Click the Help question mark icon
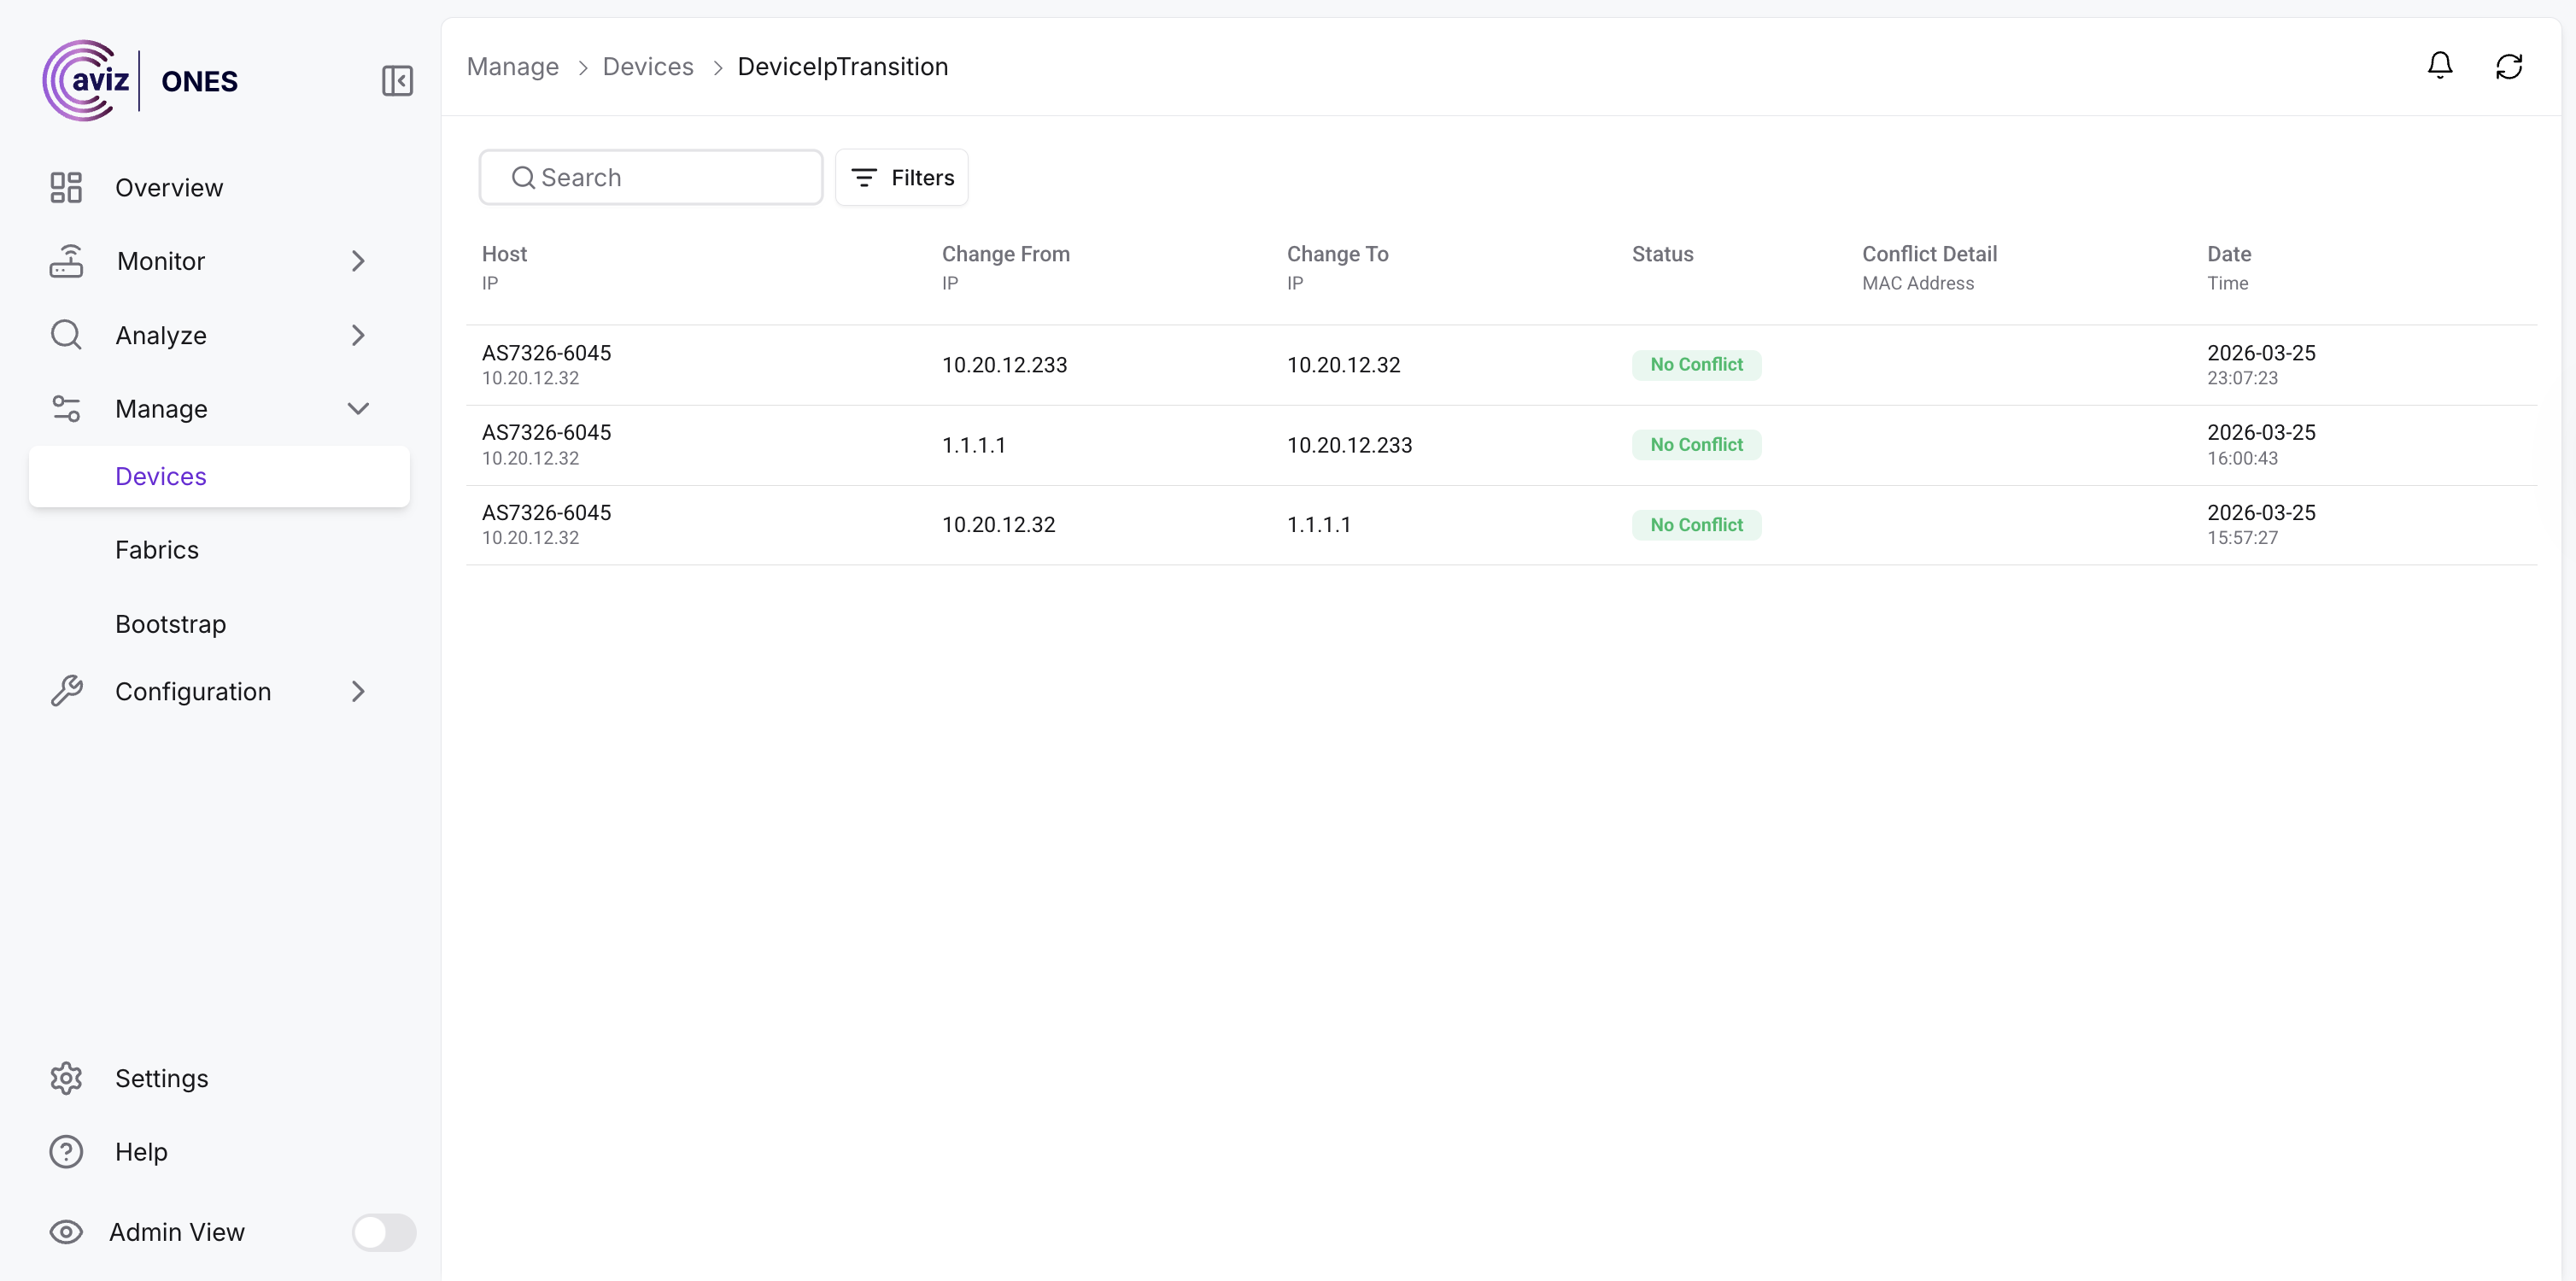This screenshot has height=1281, width=2576. tap(66, 1152)
